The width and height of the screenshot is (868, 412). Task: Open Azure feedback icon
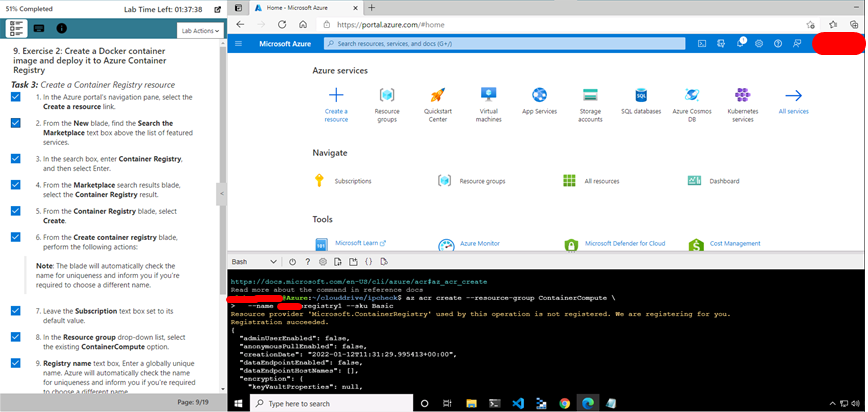(x=797, y=43)
